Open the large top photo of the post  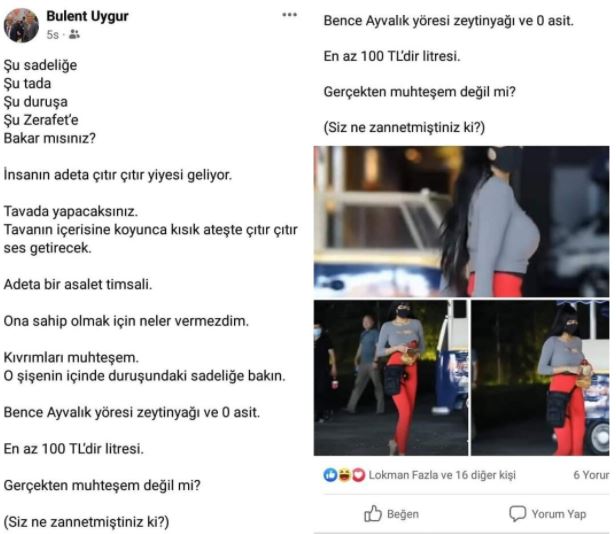461,221
